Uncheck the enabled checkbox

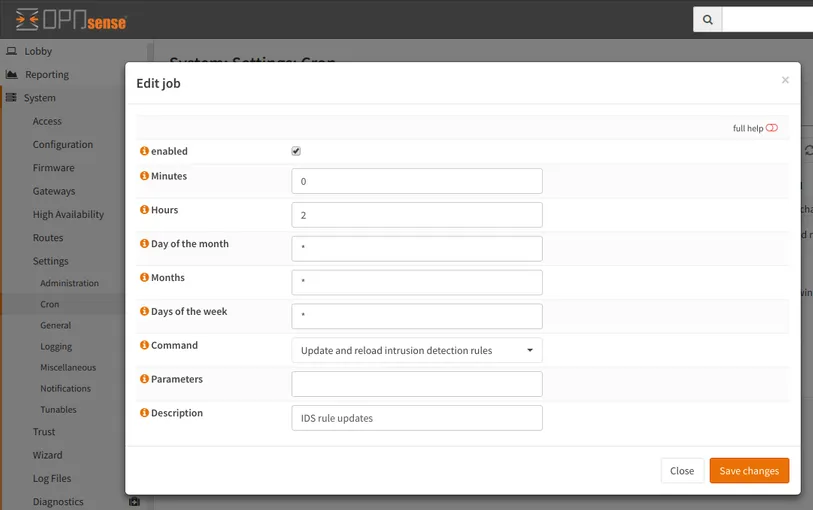pos(296,151)
